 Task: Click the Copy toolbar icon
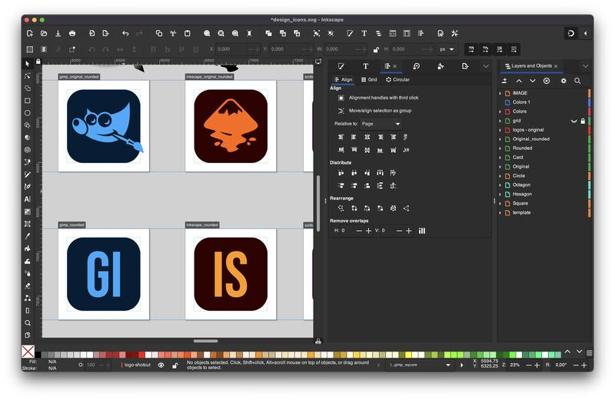click(x=159, y=34)
